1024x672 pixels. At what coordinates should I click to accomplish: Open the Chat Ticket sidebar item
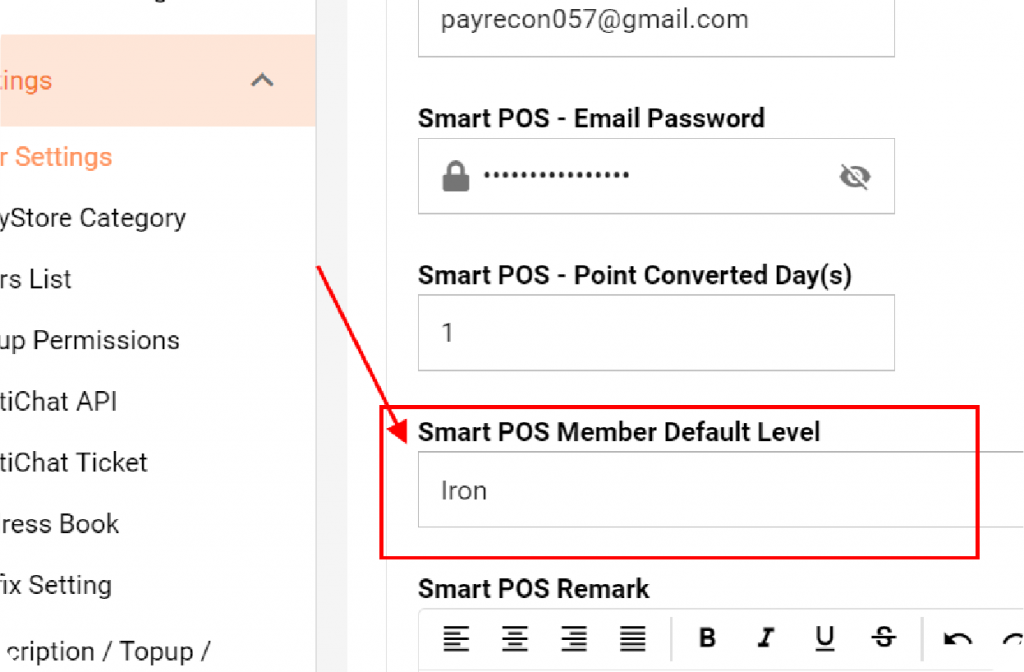click(x=74, y=463)
